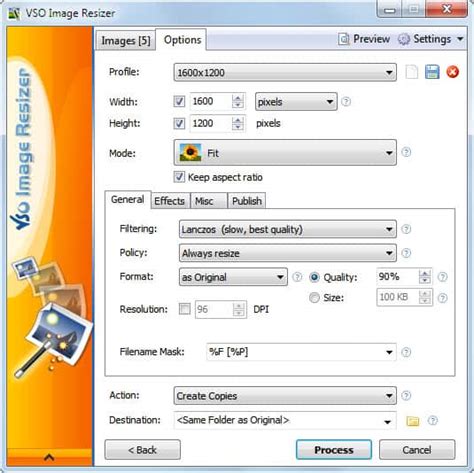This screenshot has height=473, width=474.
Task: Select the Quality radio button
Action: click(314, 277)
